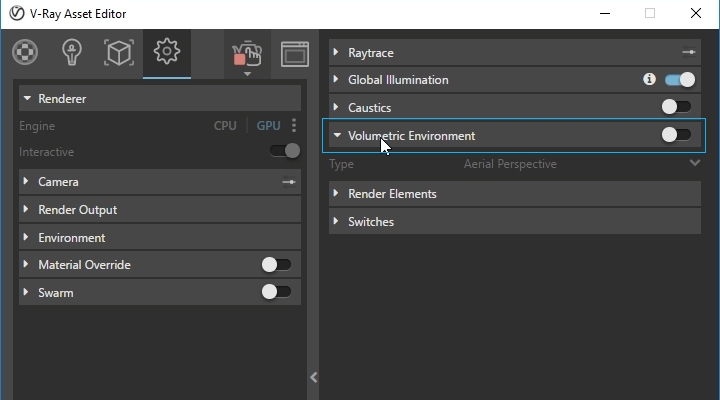Image resolution: width=720 pixels, height=400 pixels.
Task: Expand the Environment section
Action: [x=71, y=238]
